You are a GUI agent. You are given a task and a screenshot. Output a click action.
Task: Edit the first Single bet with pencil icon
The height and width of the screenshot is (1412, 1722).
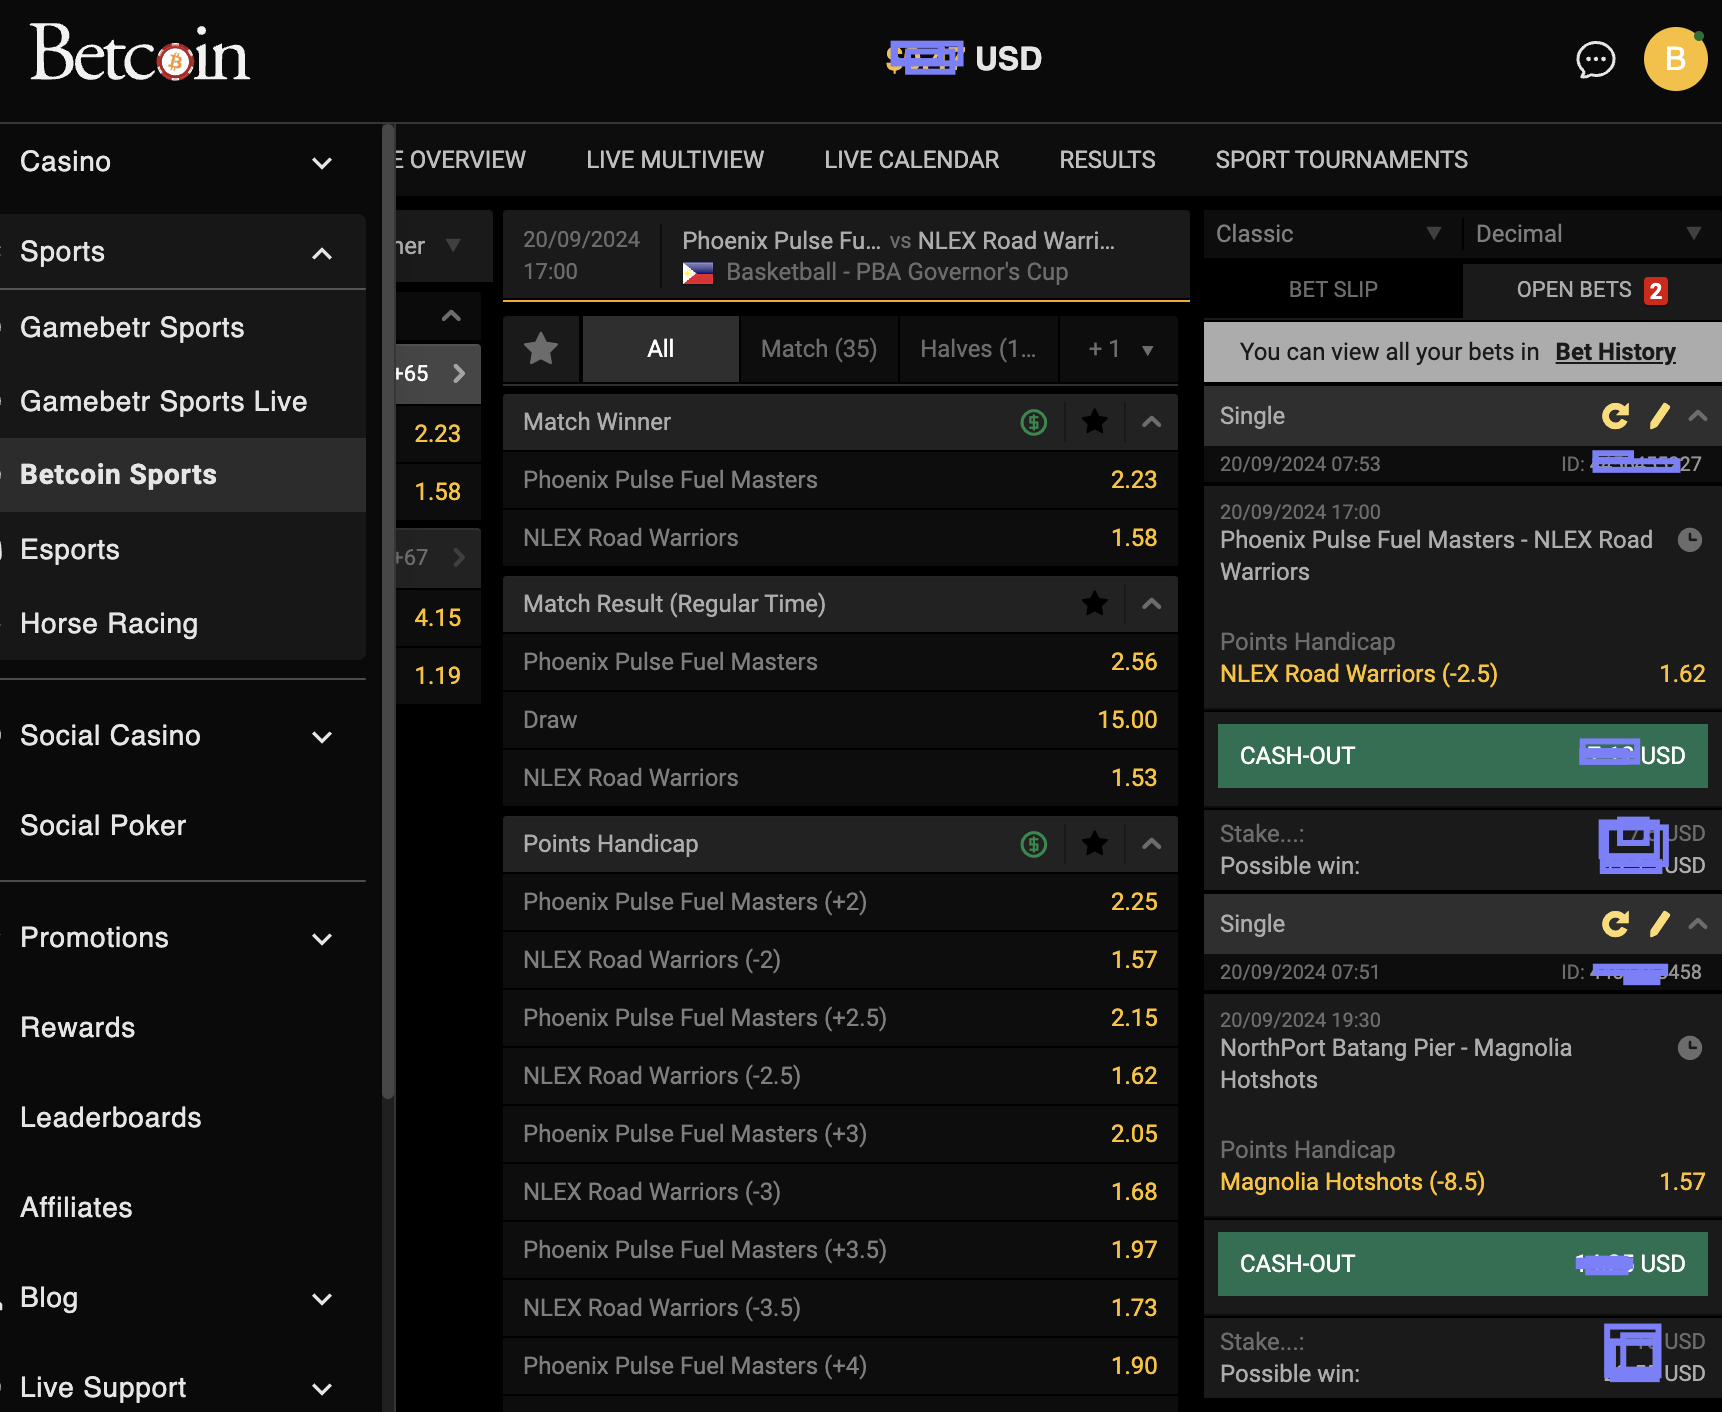pyautogui.click(x=1659, y=416)
